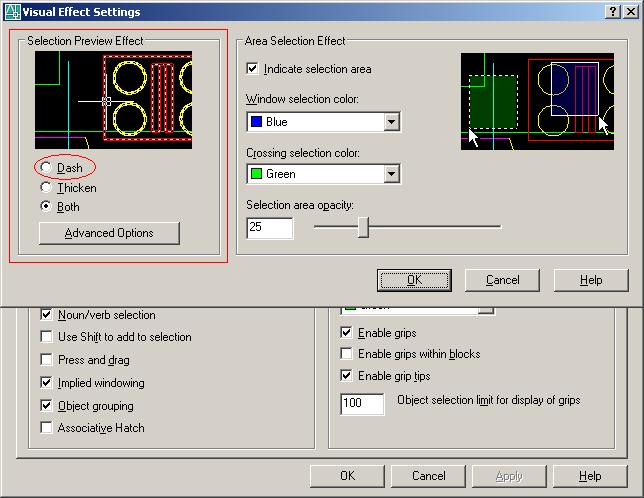Image resolution: width=644 pixels, height=498 pixels.
Task: Click the selection area opacity slider thumb
Action: [363, 227]
